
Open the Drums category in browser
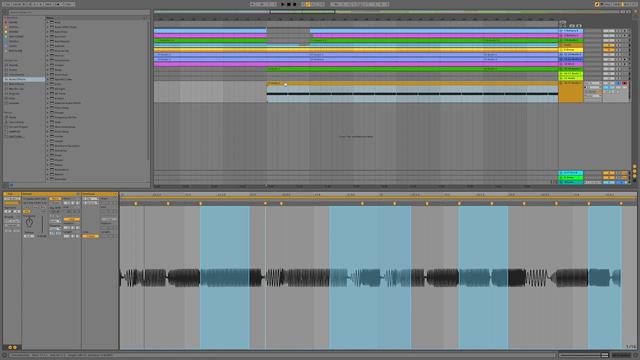pyautogui.click(x=13, y=70)
